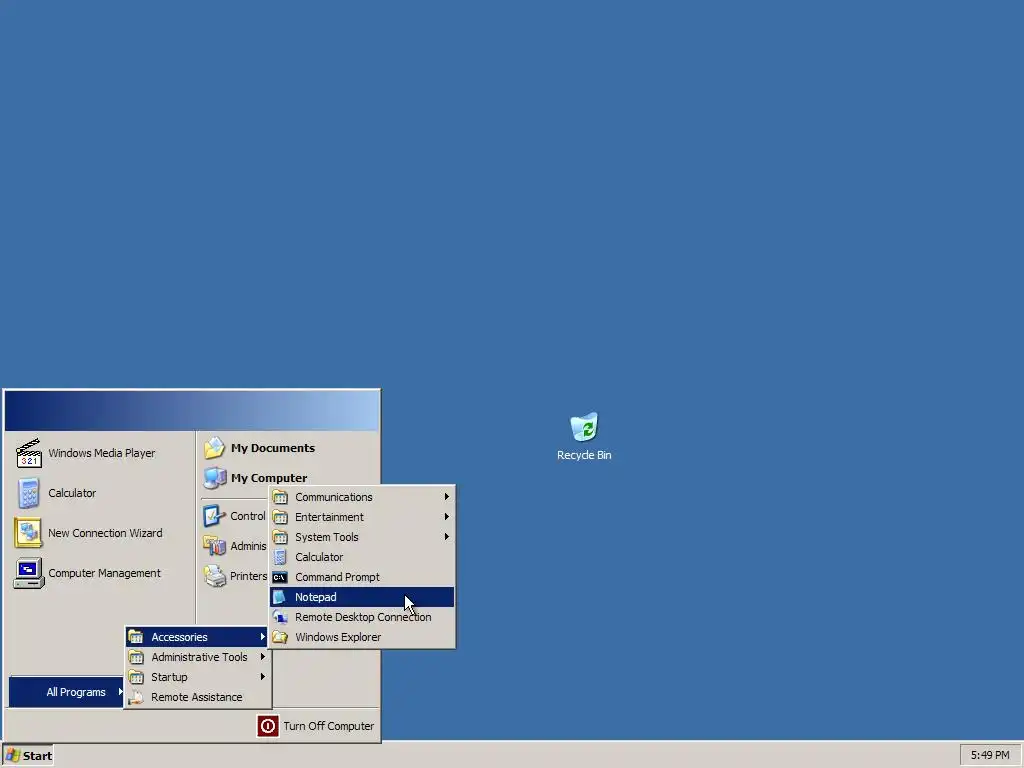Select the Recycle Bin desktop icon
The width and height of the screenshot is (1024, 768).
[584, 427]
